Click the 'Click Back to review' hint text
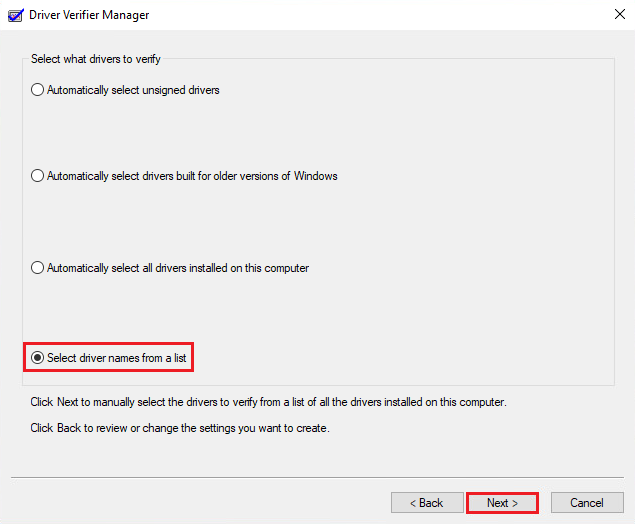Viewport: 635px width, 524px height. click(x=180, y=428)
